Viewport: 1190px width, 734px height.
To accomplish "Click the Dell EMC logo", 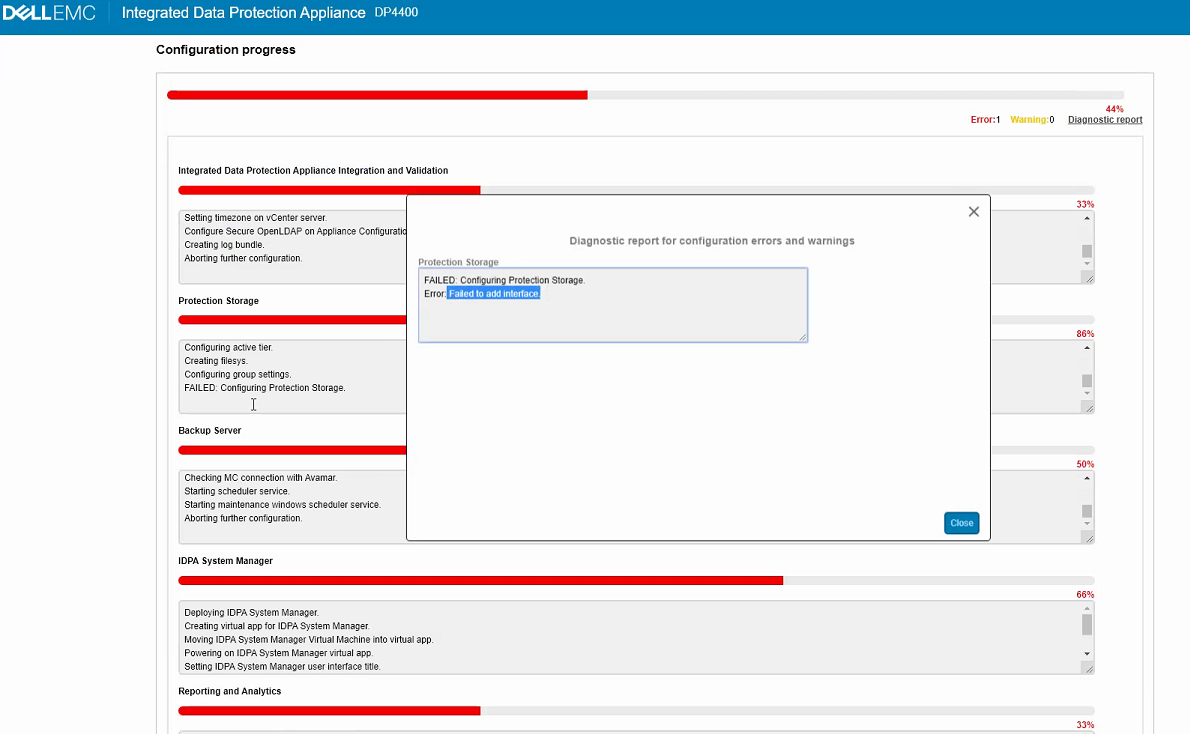I will point(49,14).
